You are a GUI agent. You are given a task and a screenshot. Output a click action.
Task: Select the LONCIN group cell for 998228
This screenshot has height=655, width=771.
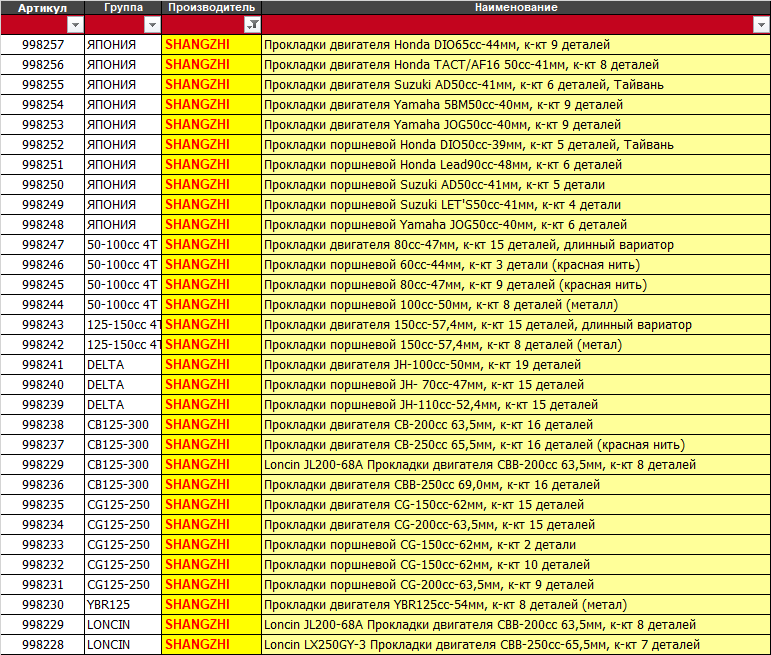122,645
